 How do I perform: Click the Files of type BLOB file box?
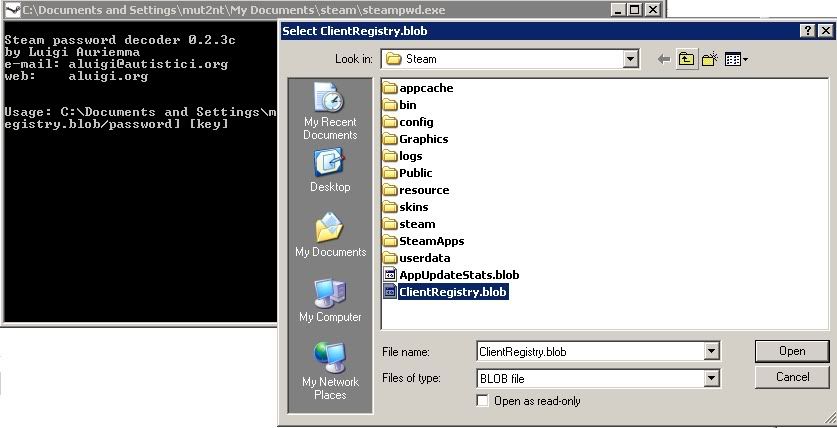coord(590,379)
